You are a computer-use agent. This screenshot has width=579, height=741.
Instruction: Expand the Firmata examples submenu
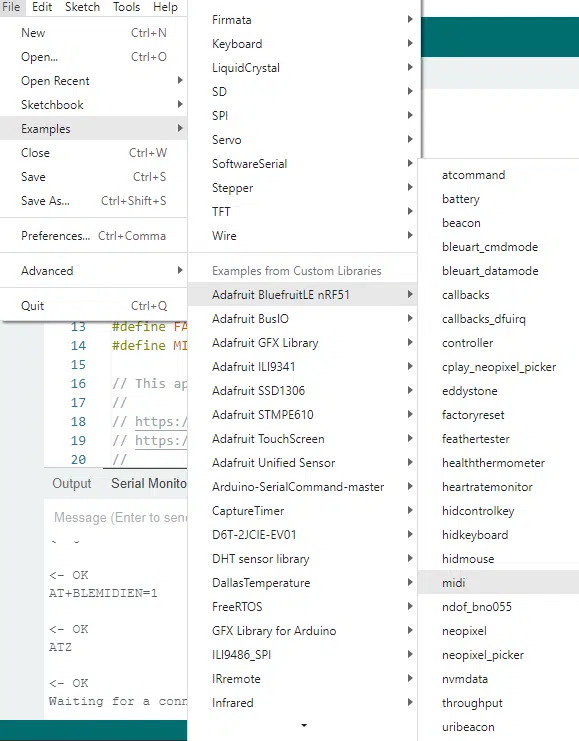tap(302, 20)
